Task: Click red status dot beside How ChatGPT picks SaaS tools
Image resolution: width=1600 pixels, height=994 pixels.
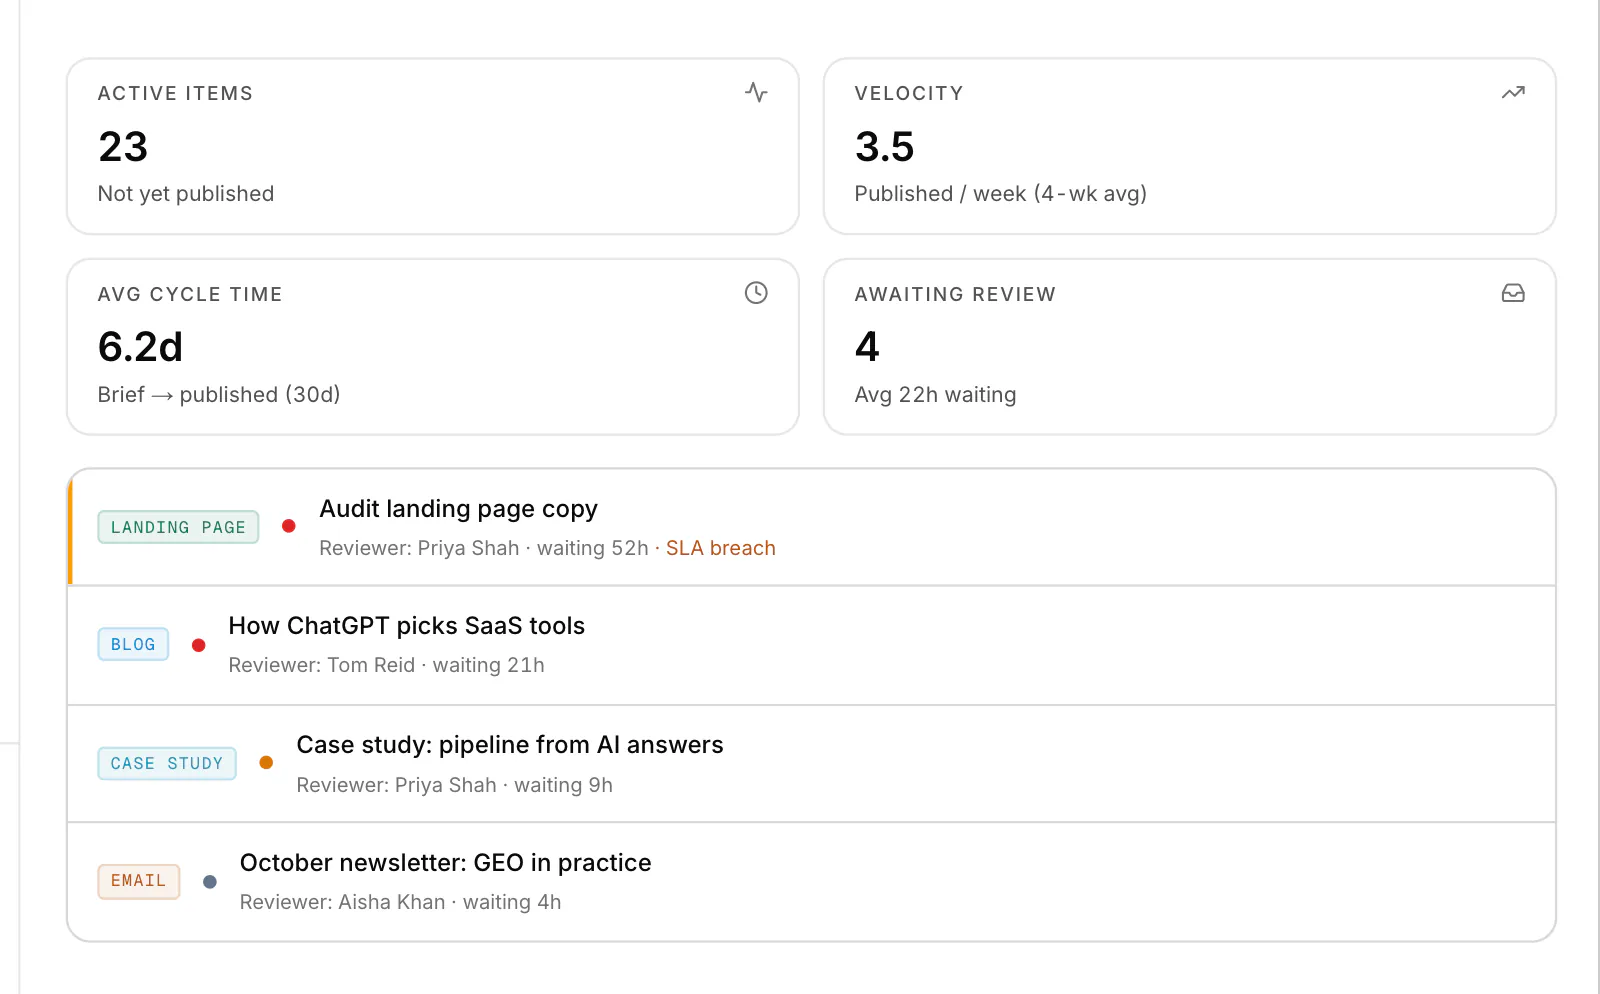Action: click(x=199, y=645)
